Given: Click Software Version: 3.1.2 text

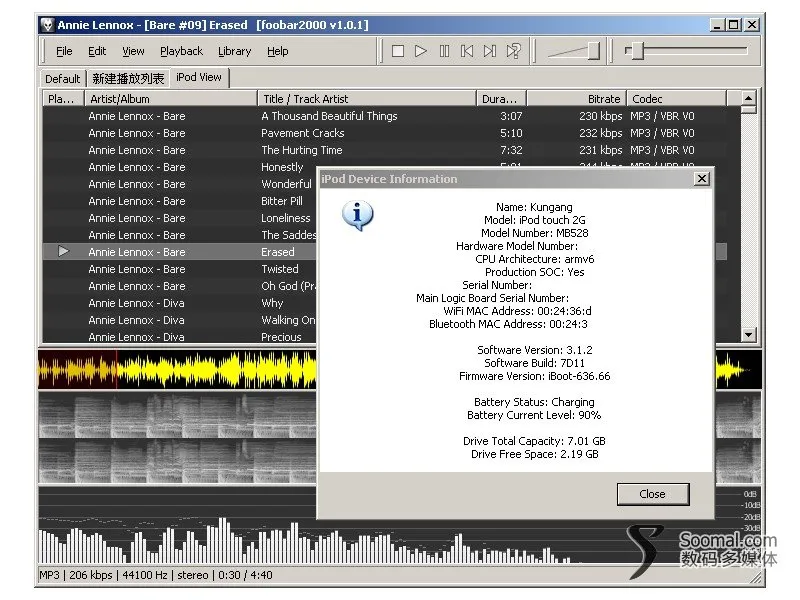Looking at the screenshot, I should 535,350.
